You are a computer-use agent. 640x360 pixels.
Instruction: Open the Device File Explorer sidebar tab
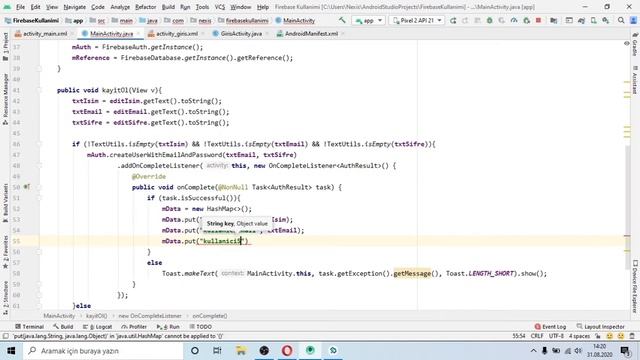pyautogui.click(x=635, y=287)
